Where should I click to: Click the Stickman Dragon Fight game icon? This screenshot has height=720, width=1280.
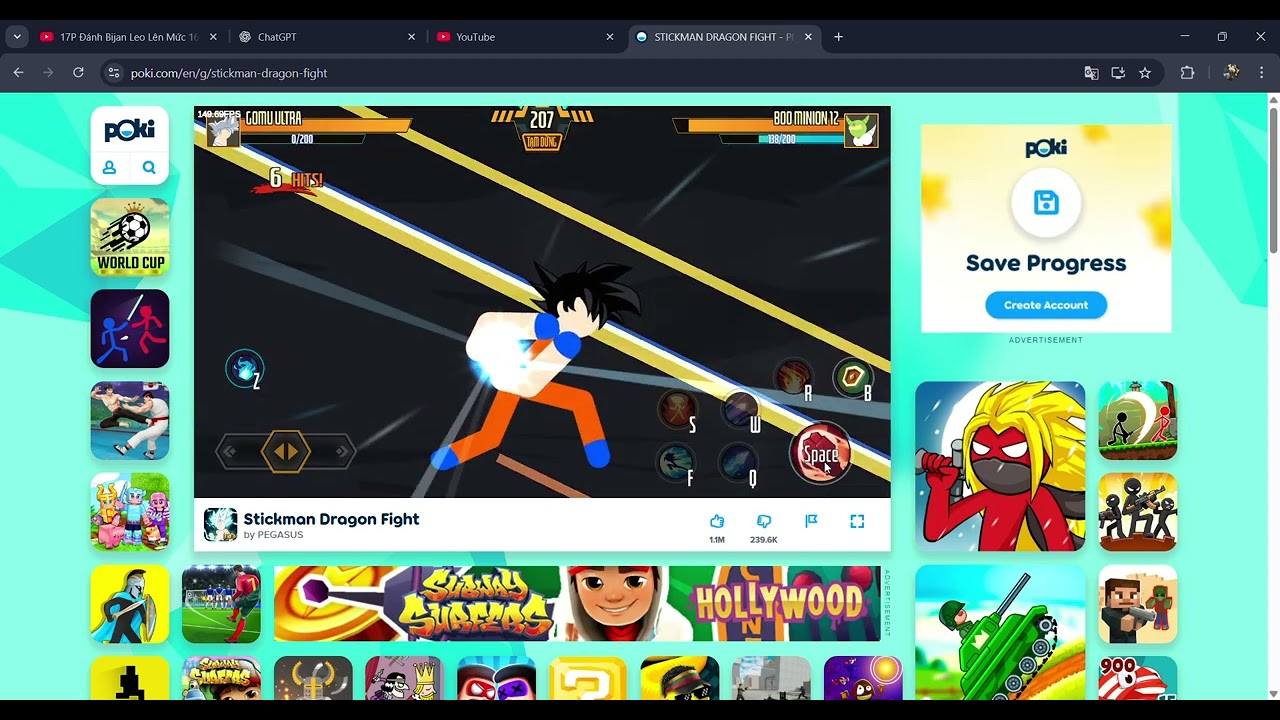click(220, 525)
